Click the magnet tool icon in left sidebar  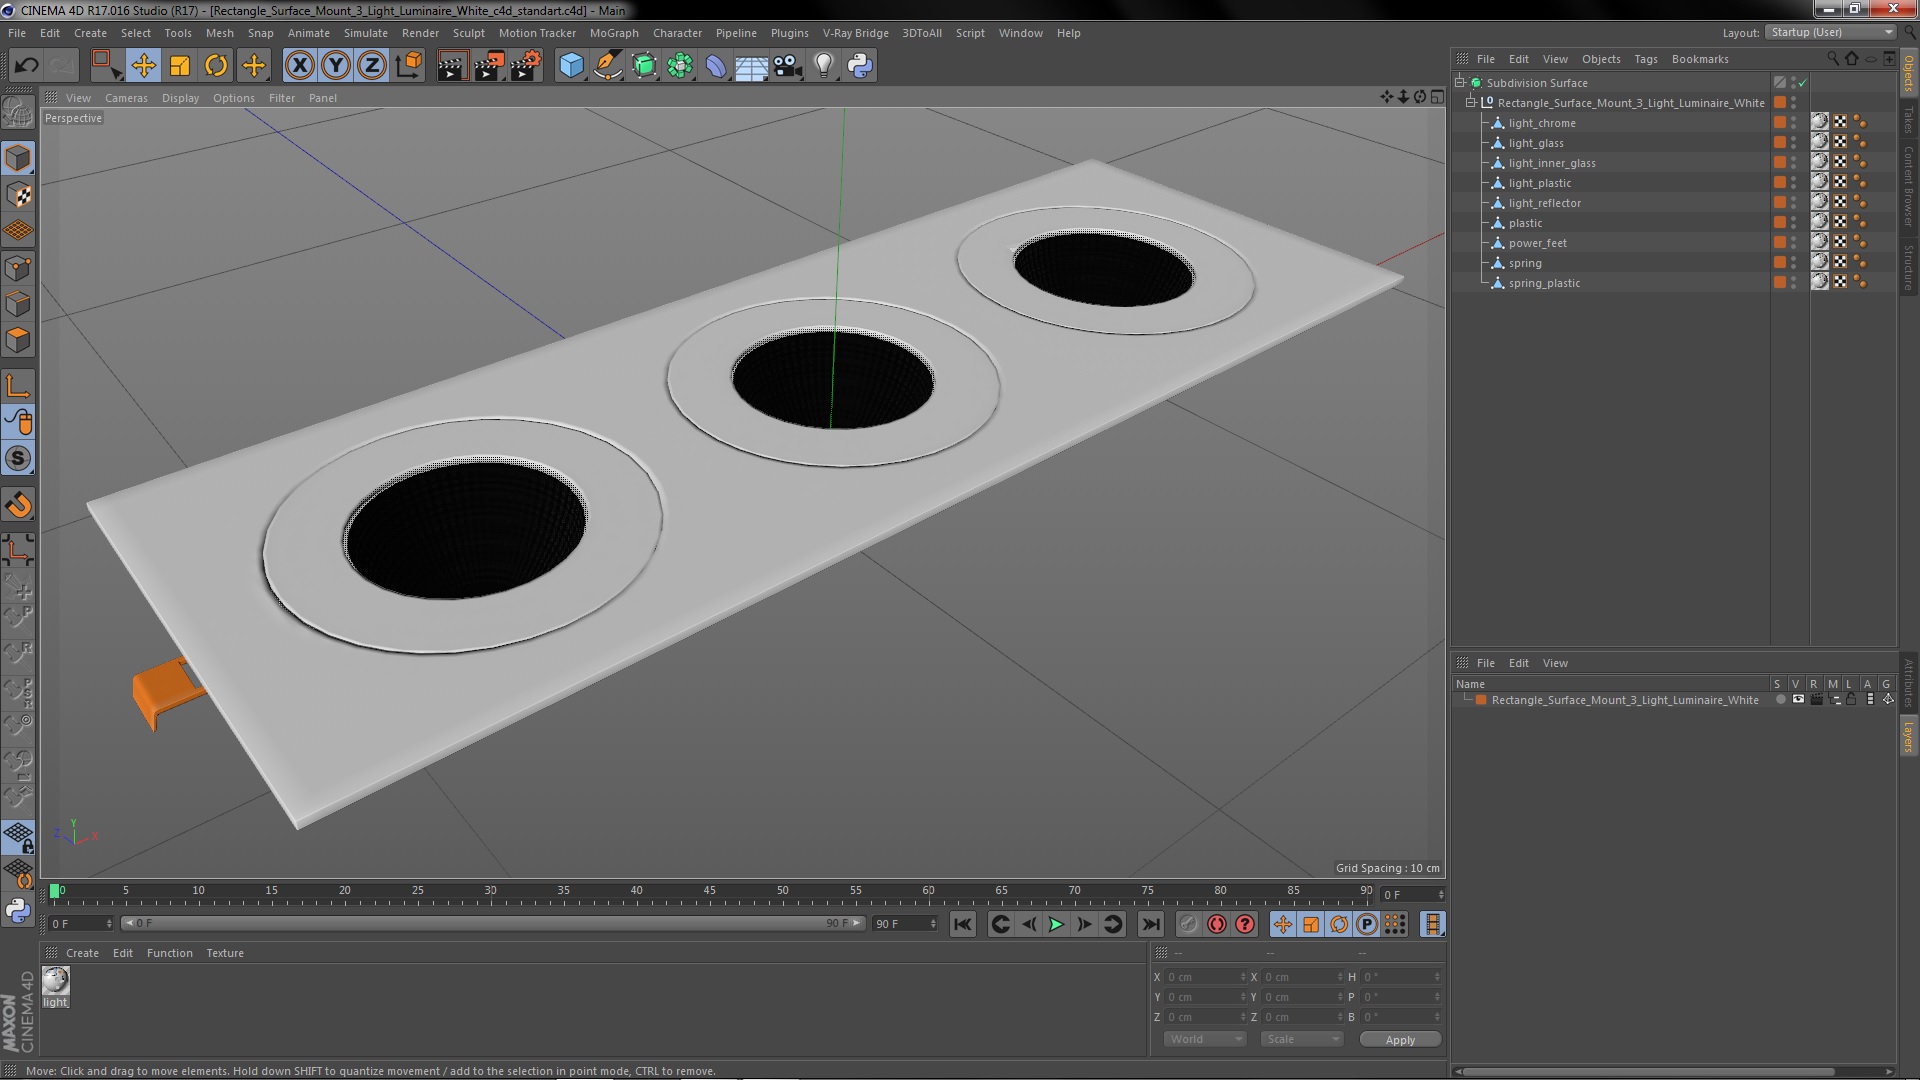18,505
